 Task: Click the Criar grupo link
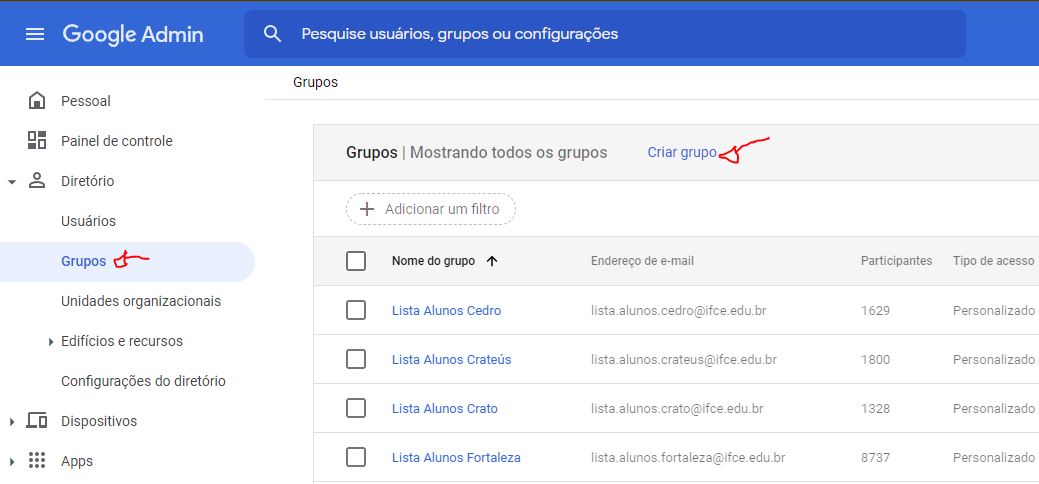pos(682,152)
